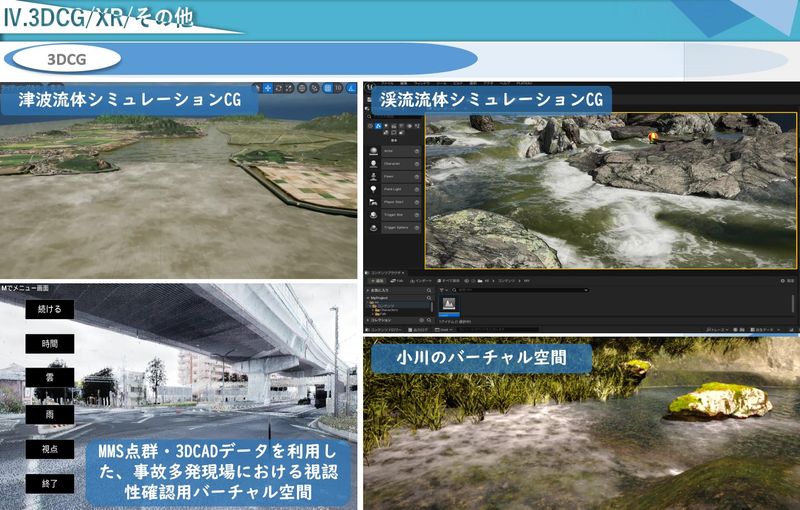This screenshot has height=510, width=800.
Task: Click the Actor placement icon
Action: click(x=374, y=151)
